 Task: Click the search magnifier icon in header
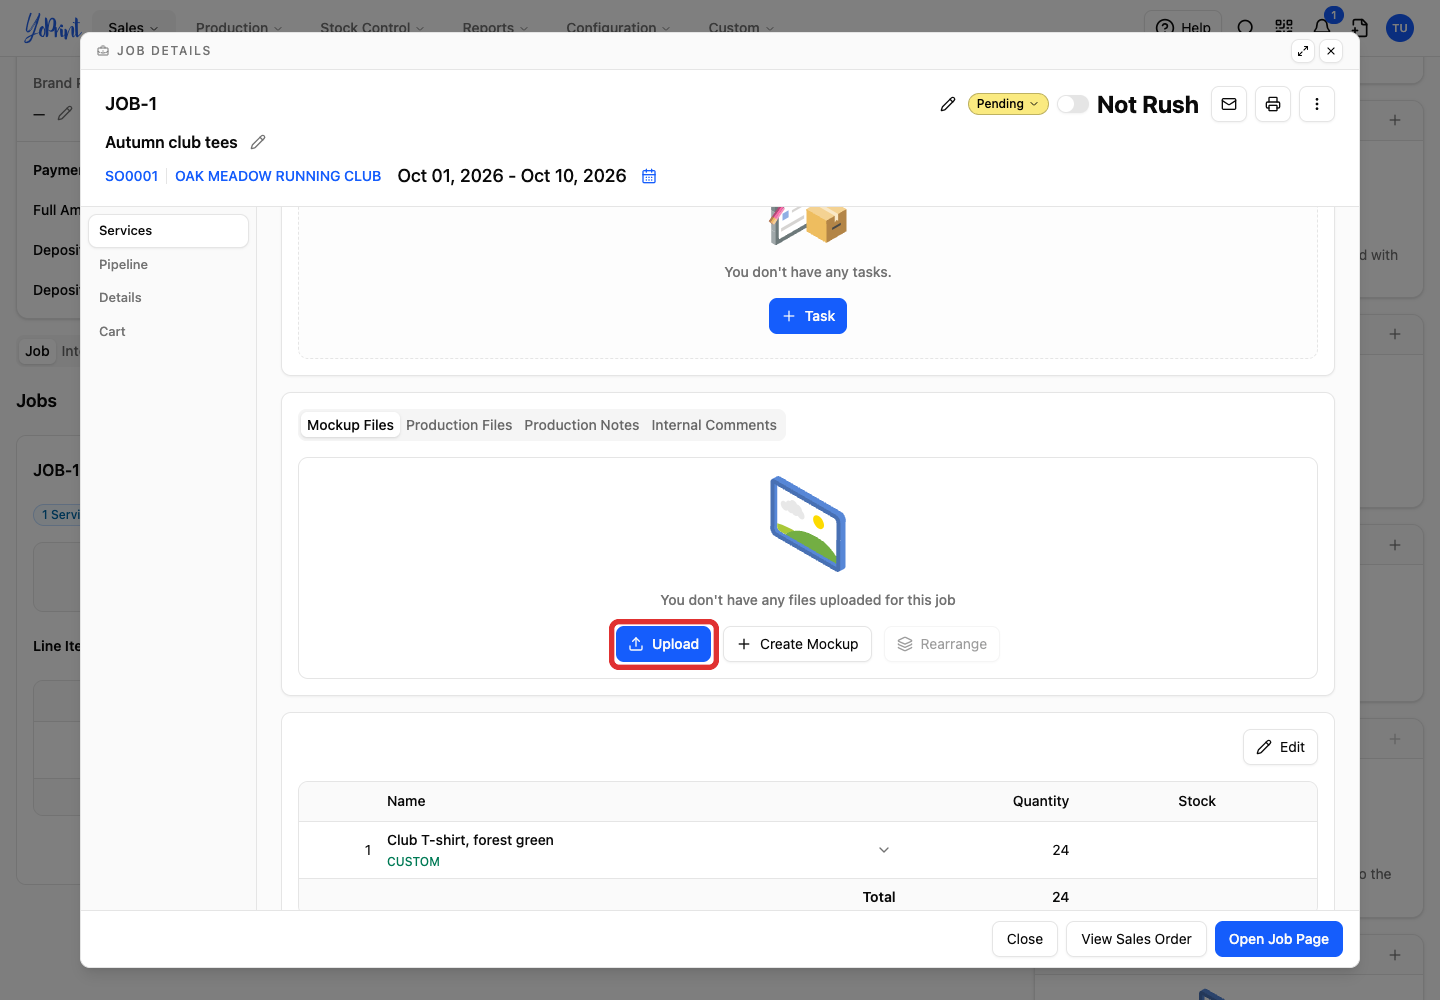[1245, 27]
